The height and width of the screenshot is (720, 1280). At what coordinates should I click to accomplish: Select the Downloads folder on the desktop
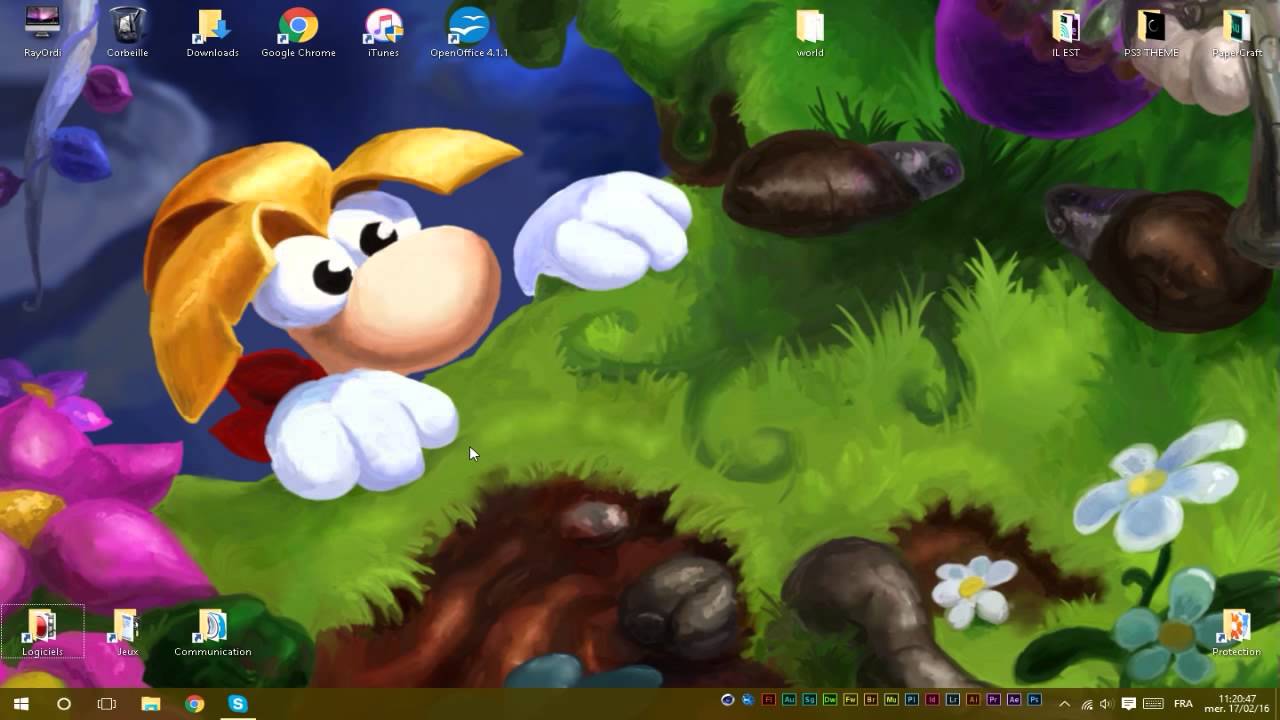212,31
